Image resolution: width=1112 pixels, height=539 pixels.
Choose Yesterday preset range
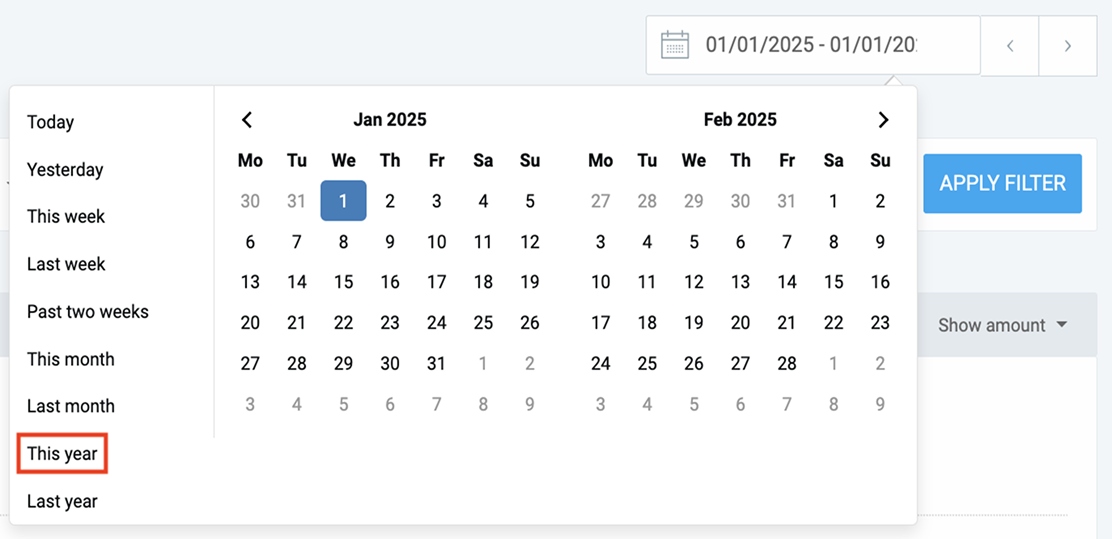pos(65,170)
